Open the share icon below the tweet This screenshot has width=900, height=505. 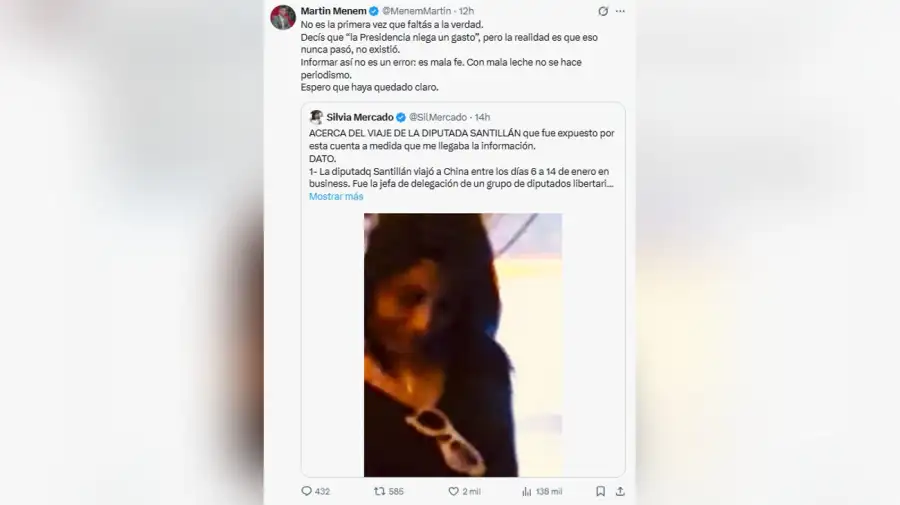620,491
